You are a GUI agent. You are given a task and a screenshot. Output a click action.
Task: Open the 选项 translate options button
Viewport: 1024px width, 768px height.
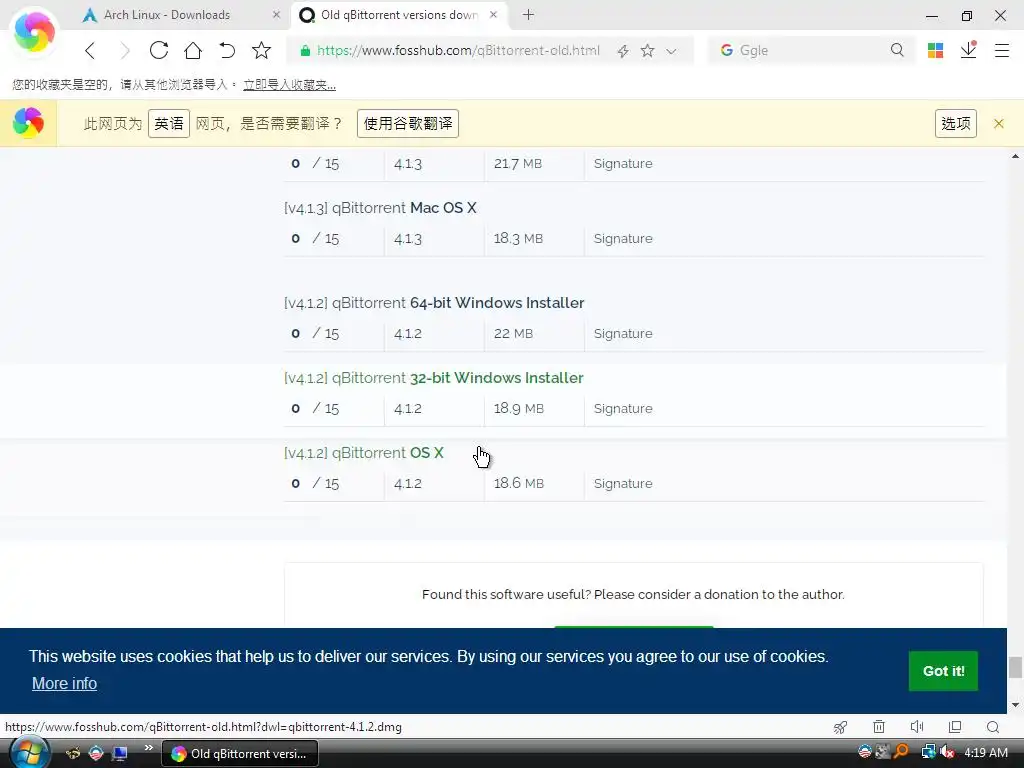click(x=955, y=123)
